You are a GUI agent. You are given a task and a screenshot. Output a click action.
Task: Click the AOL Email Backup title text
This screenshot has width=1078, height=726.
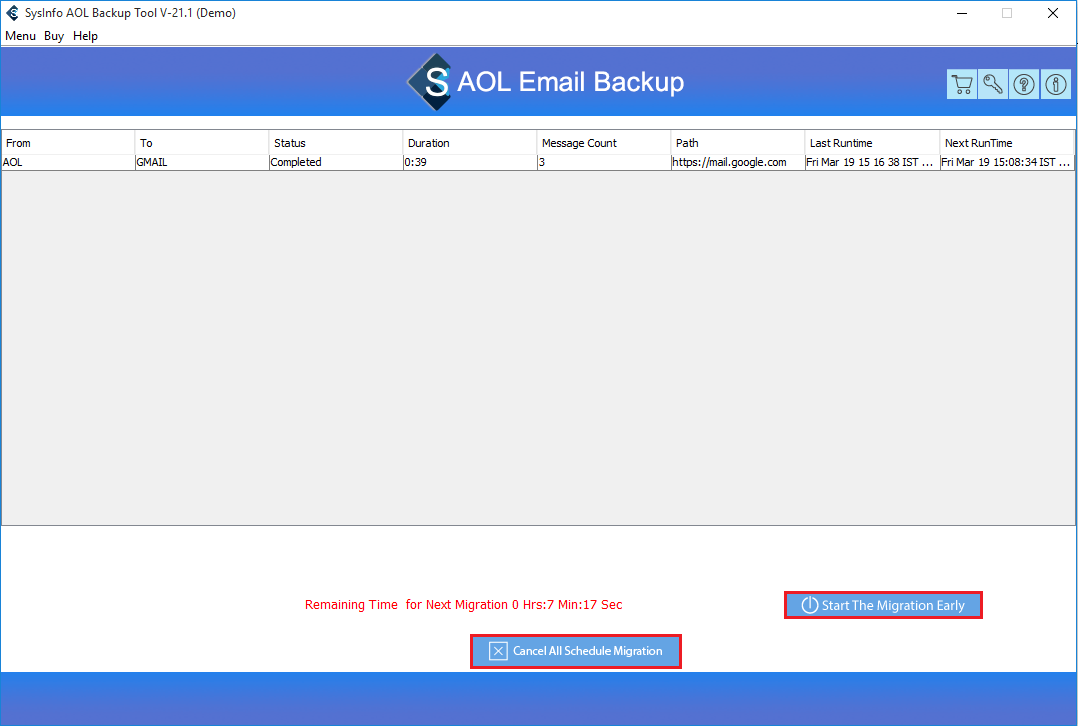coord(571,82)
